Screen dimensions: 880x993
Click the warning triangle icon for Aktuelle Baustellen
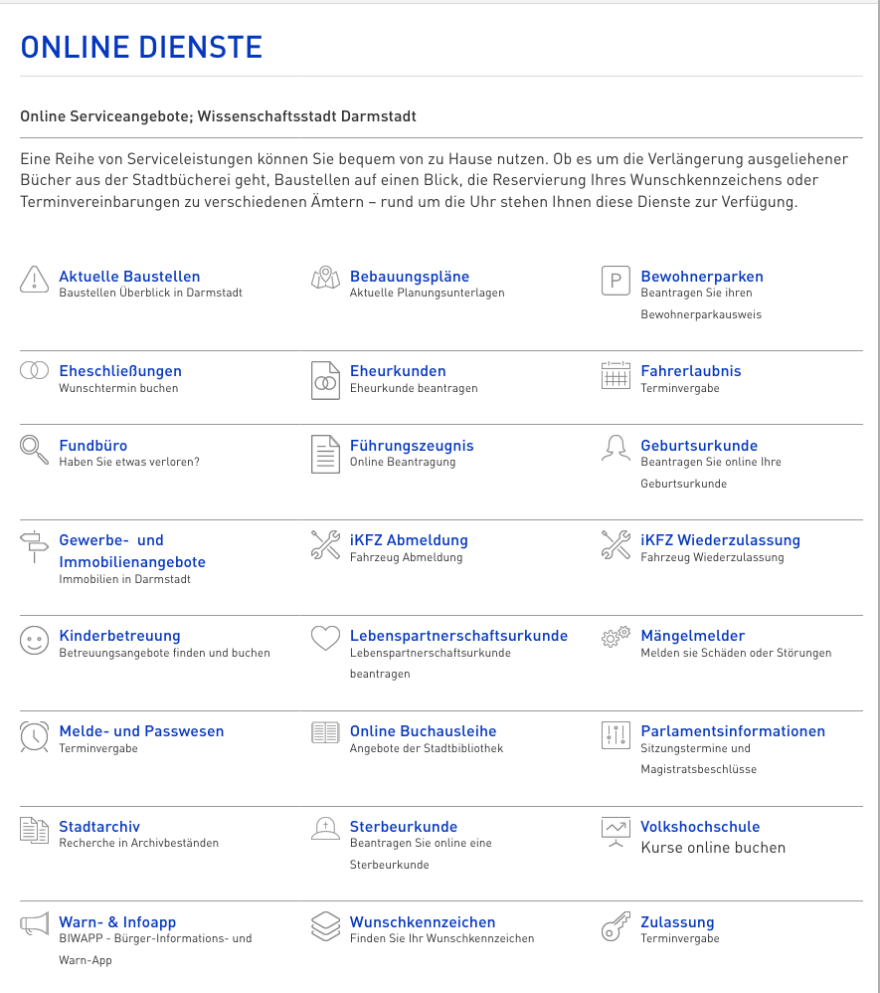click(35, 279)
